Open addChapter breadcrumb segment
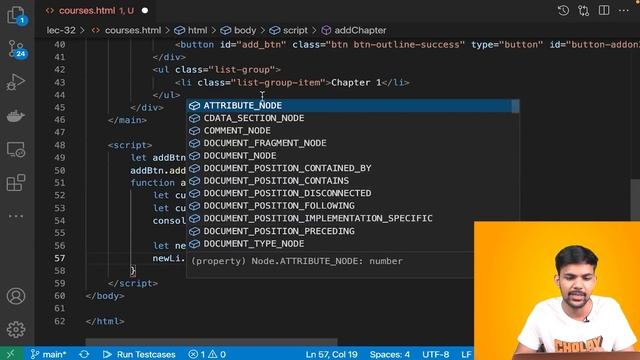 (354, 30)
